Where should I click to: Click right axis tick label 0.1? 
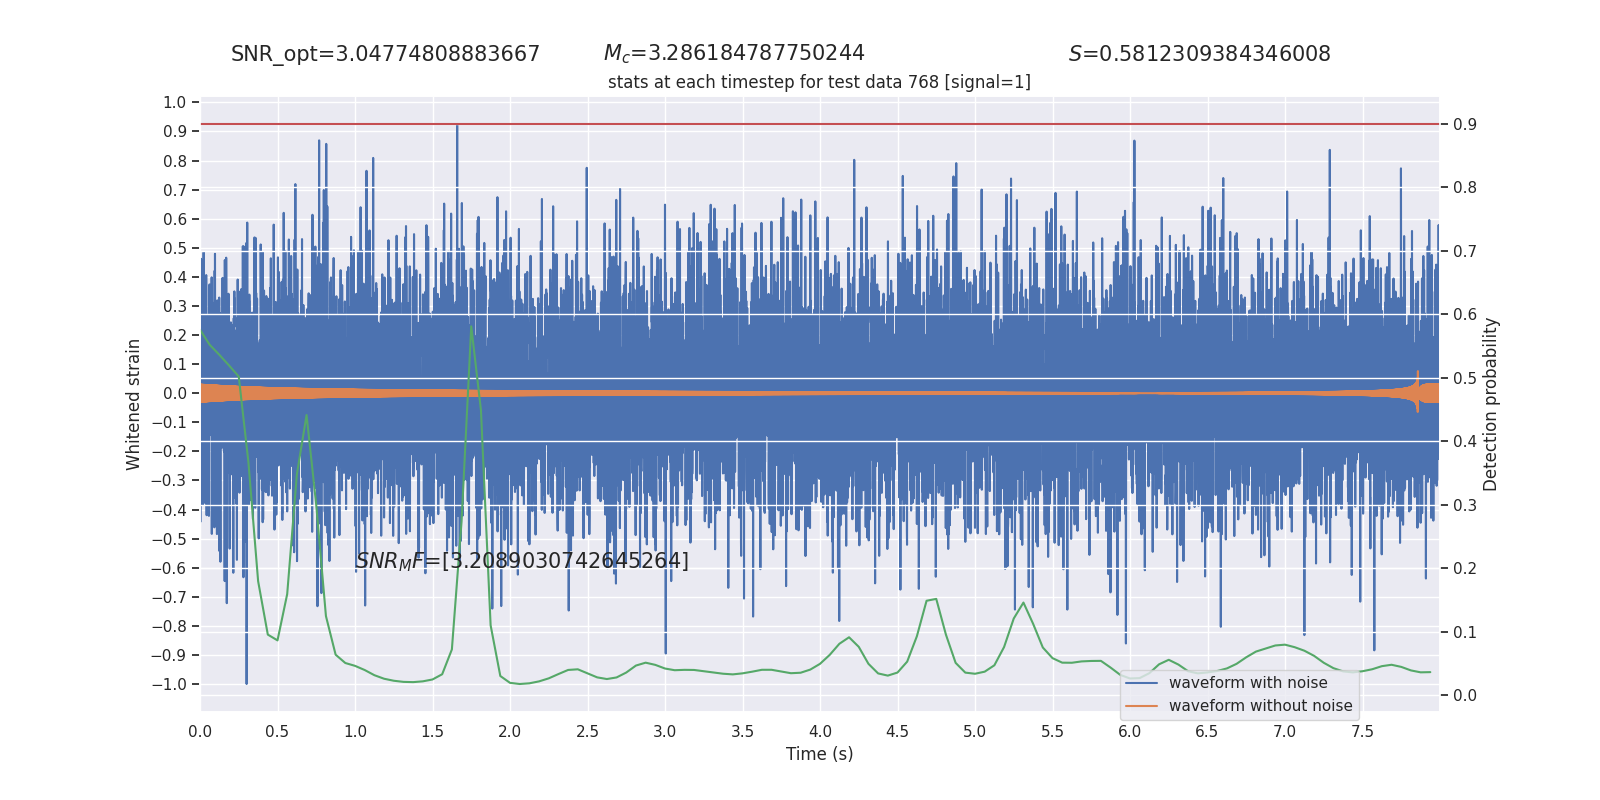(x=1465, y=632)
